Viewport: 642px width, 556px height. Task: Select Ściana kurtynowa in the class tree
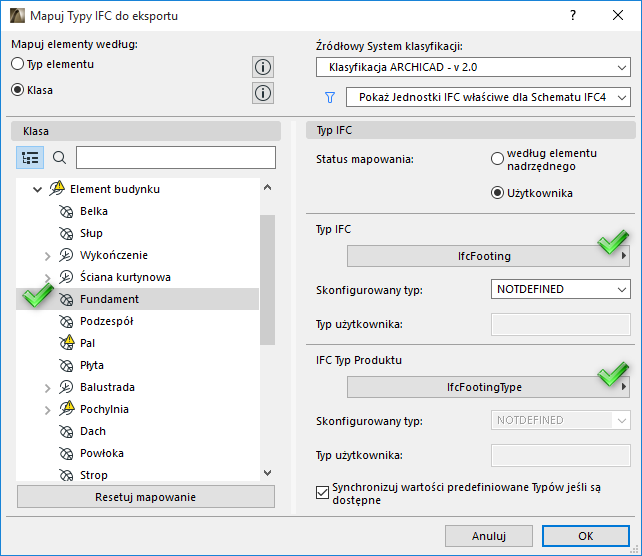pyautogui.click(x=125, y=277)
